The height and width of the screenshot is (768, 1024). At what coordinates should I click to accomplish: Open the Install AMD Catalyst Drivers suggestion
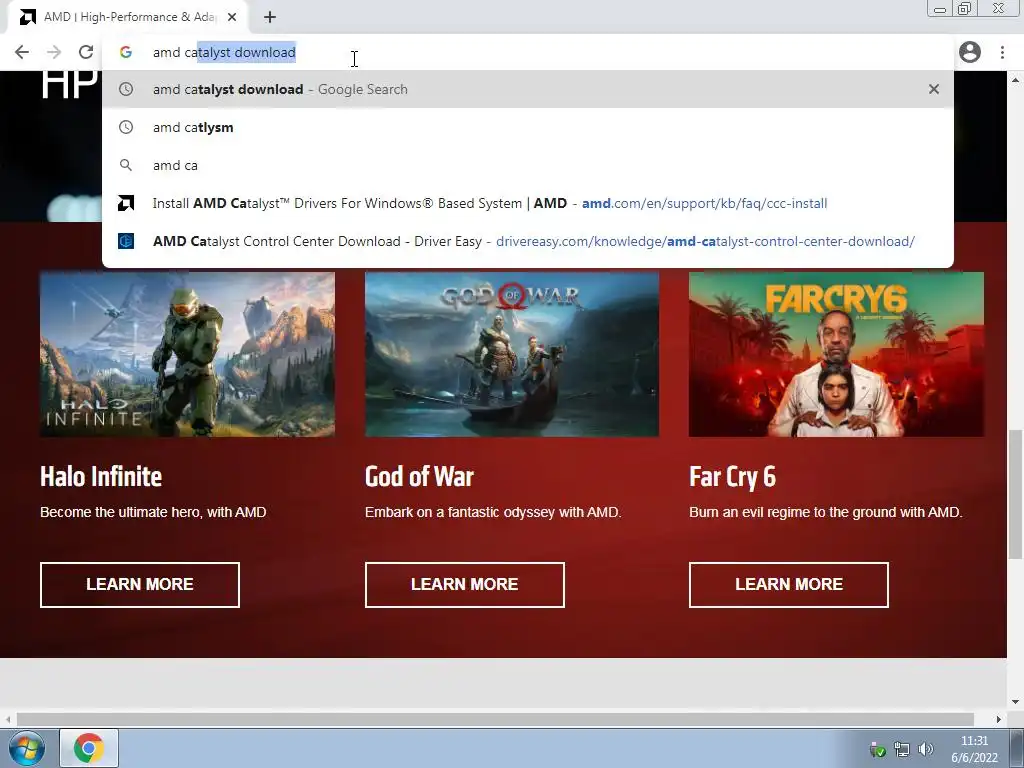click(x=528, y=203)
